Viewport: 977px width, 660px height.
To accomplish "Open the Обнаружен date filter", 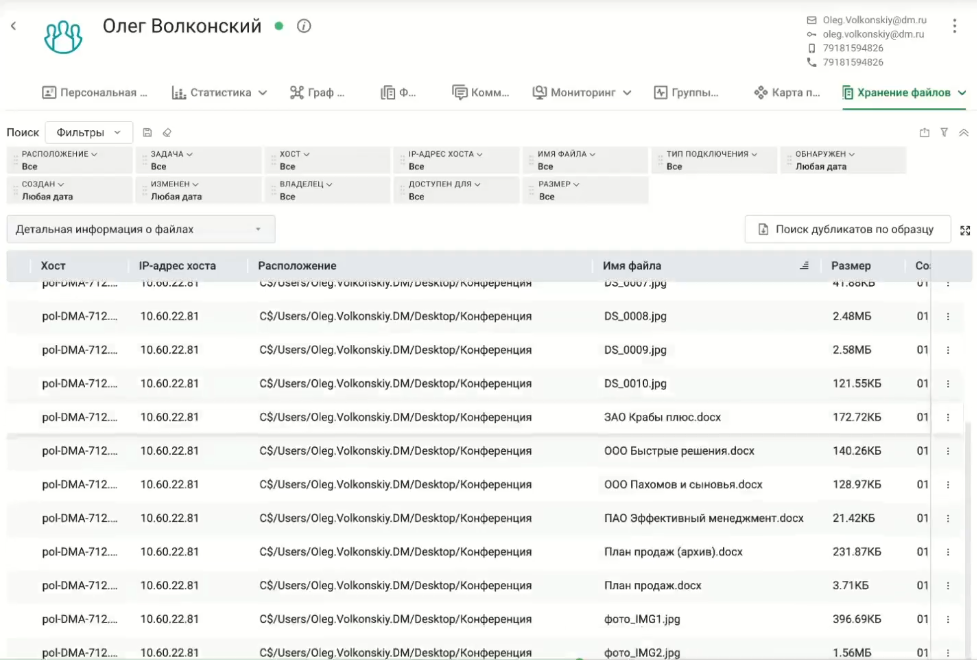I will 844,160.
